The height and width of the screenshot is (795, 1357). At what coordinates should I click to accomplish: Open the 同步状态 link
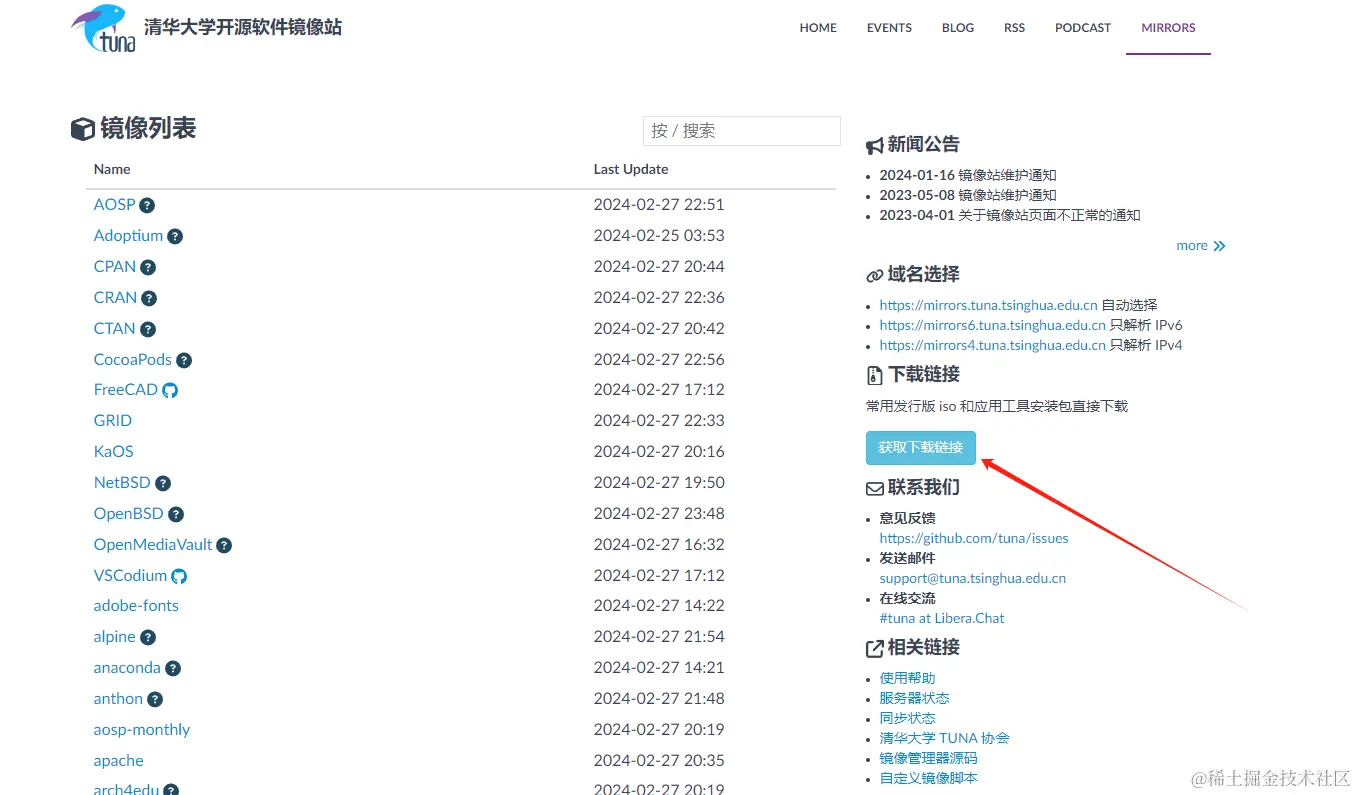tap(908, 718)
